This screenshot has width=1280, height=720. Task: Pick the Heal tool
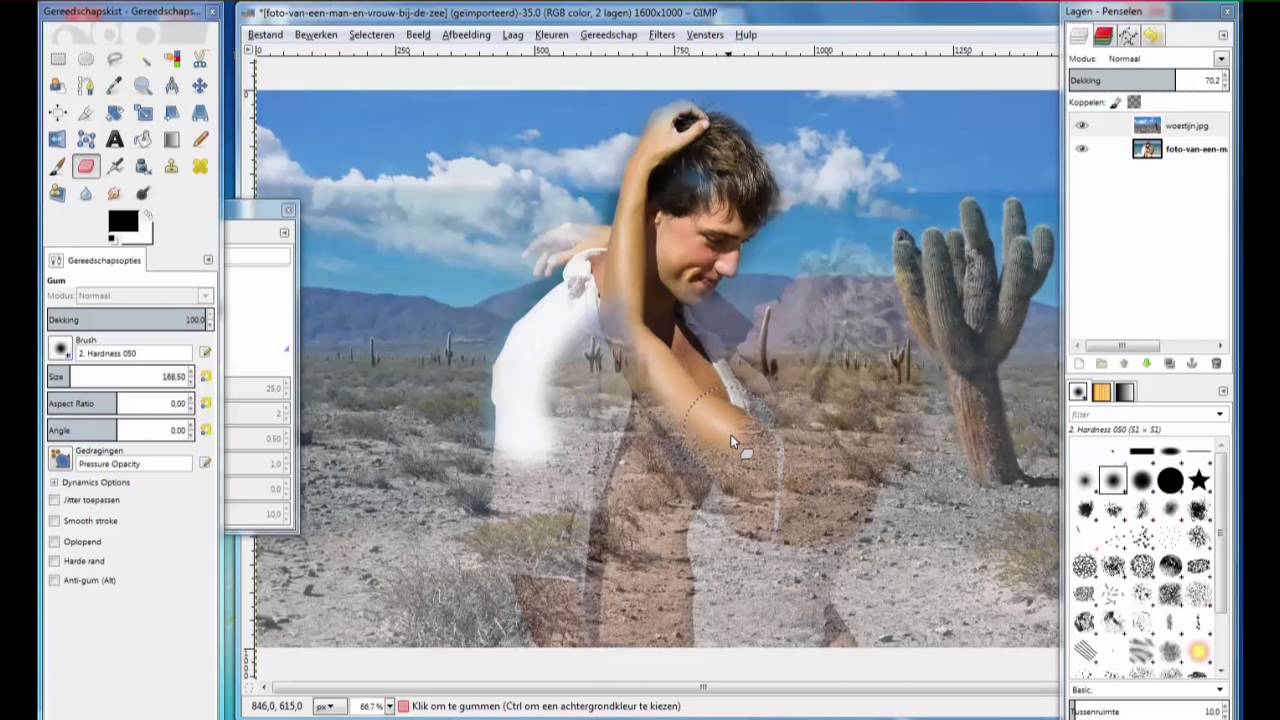click(x=200, y=167)
